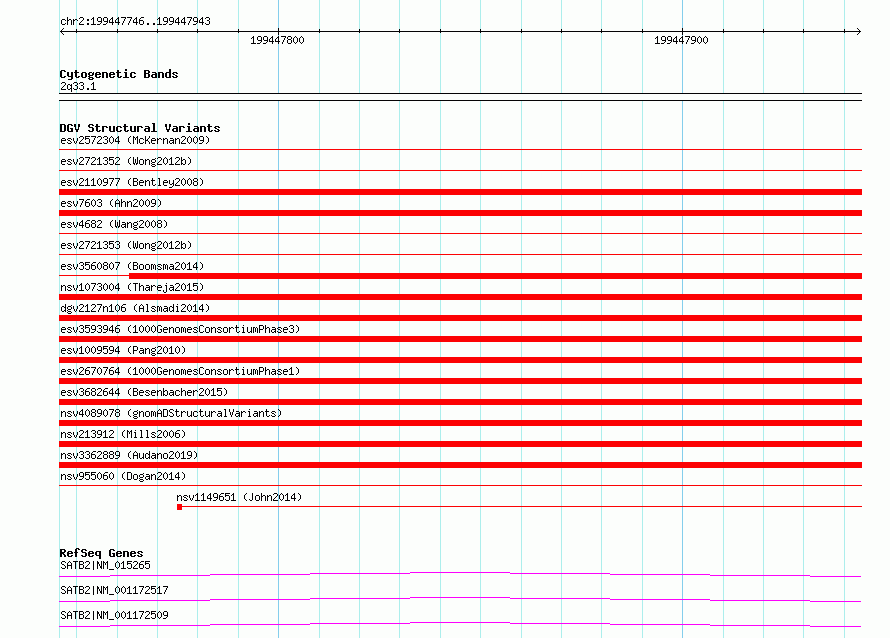Open variant nsv3362889 (Audano2019)
The height and width of the screenshot is (638, 890).
click(x=129, y=455)
